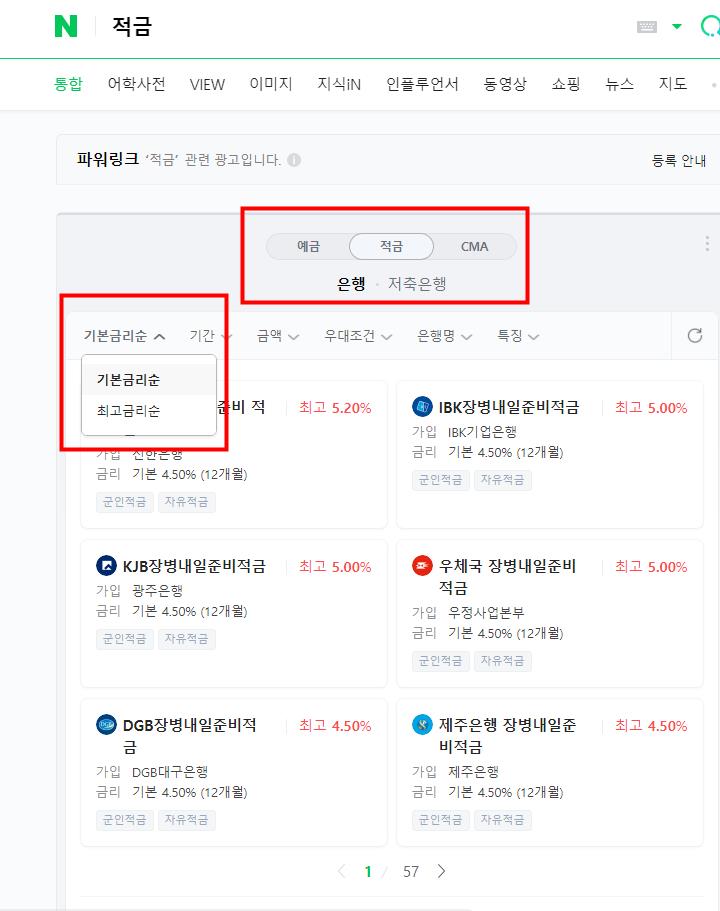The height and width of the screenshot is (911, 720).
Task: Click the current page number 1
Action: 368,871
